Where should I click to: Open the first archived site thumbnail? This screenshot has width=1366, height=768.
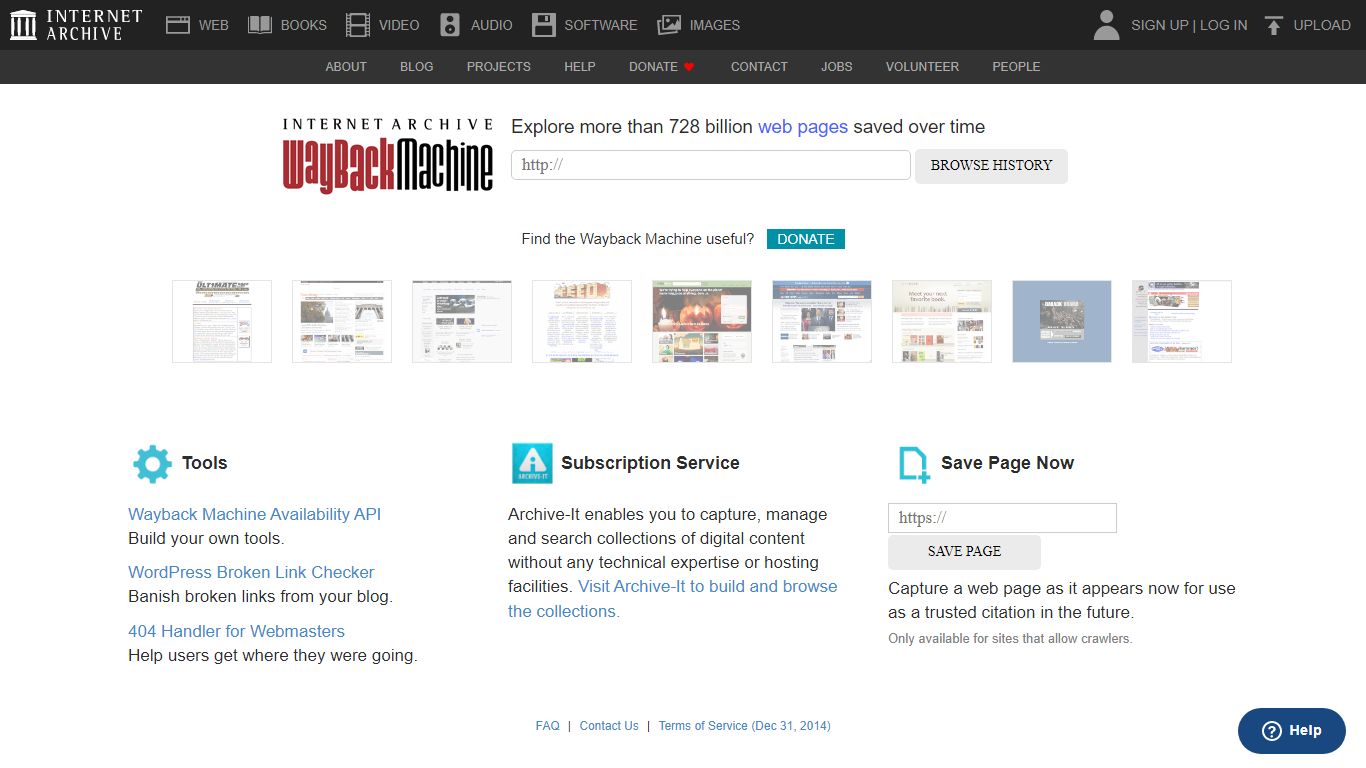tap(222, 321)
